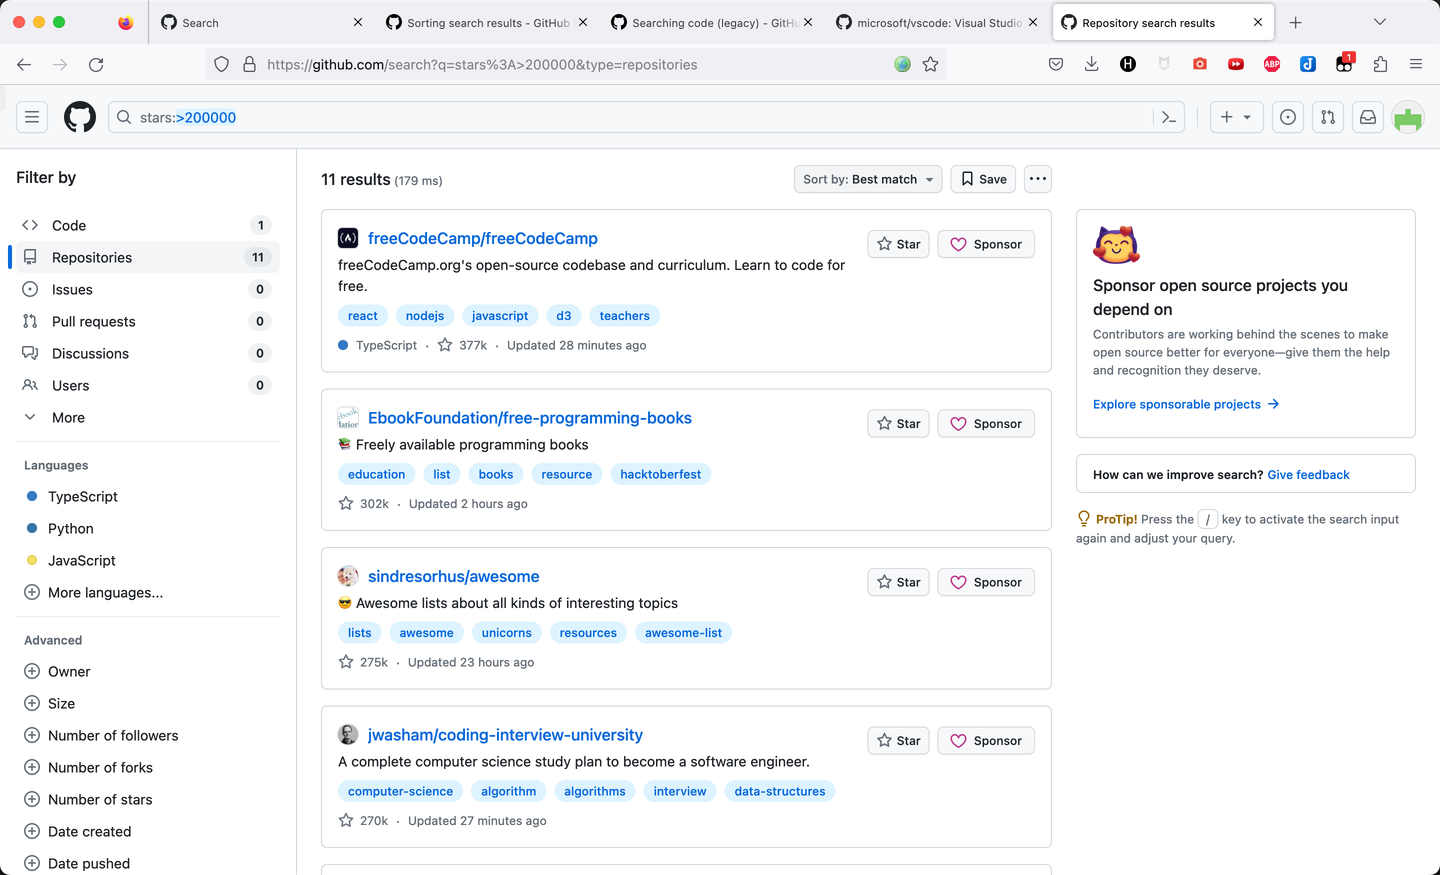
Task: Open the user avatar menu
Action: coord(1408,117)
